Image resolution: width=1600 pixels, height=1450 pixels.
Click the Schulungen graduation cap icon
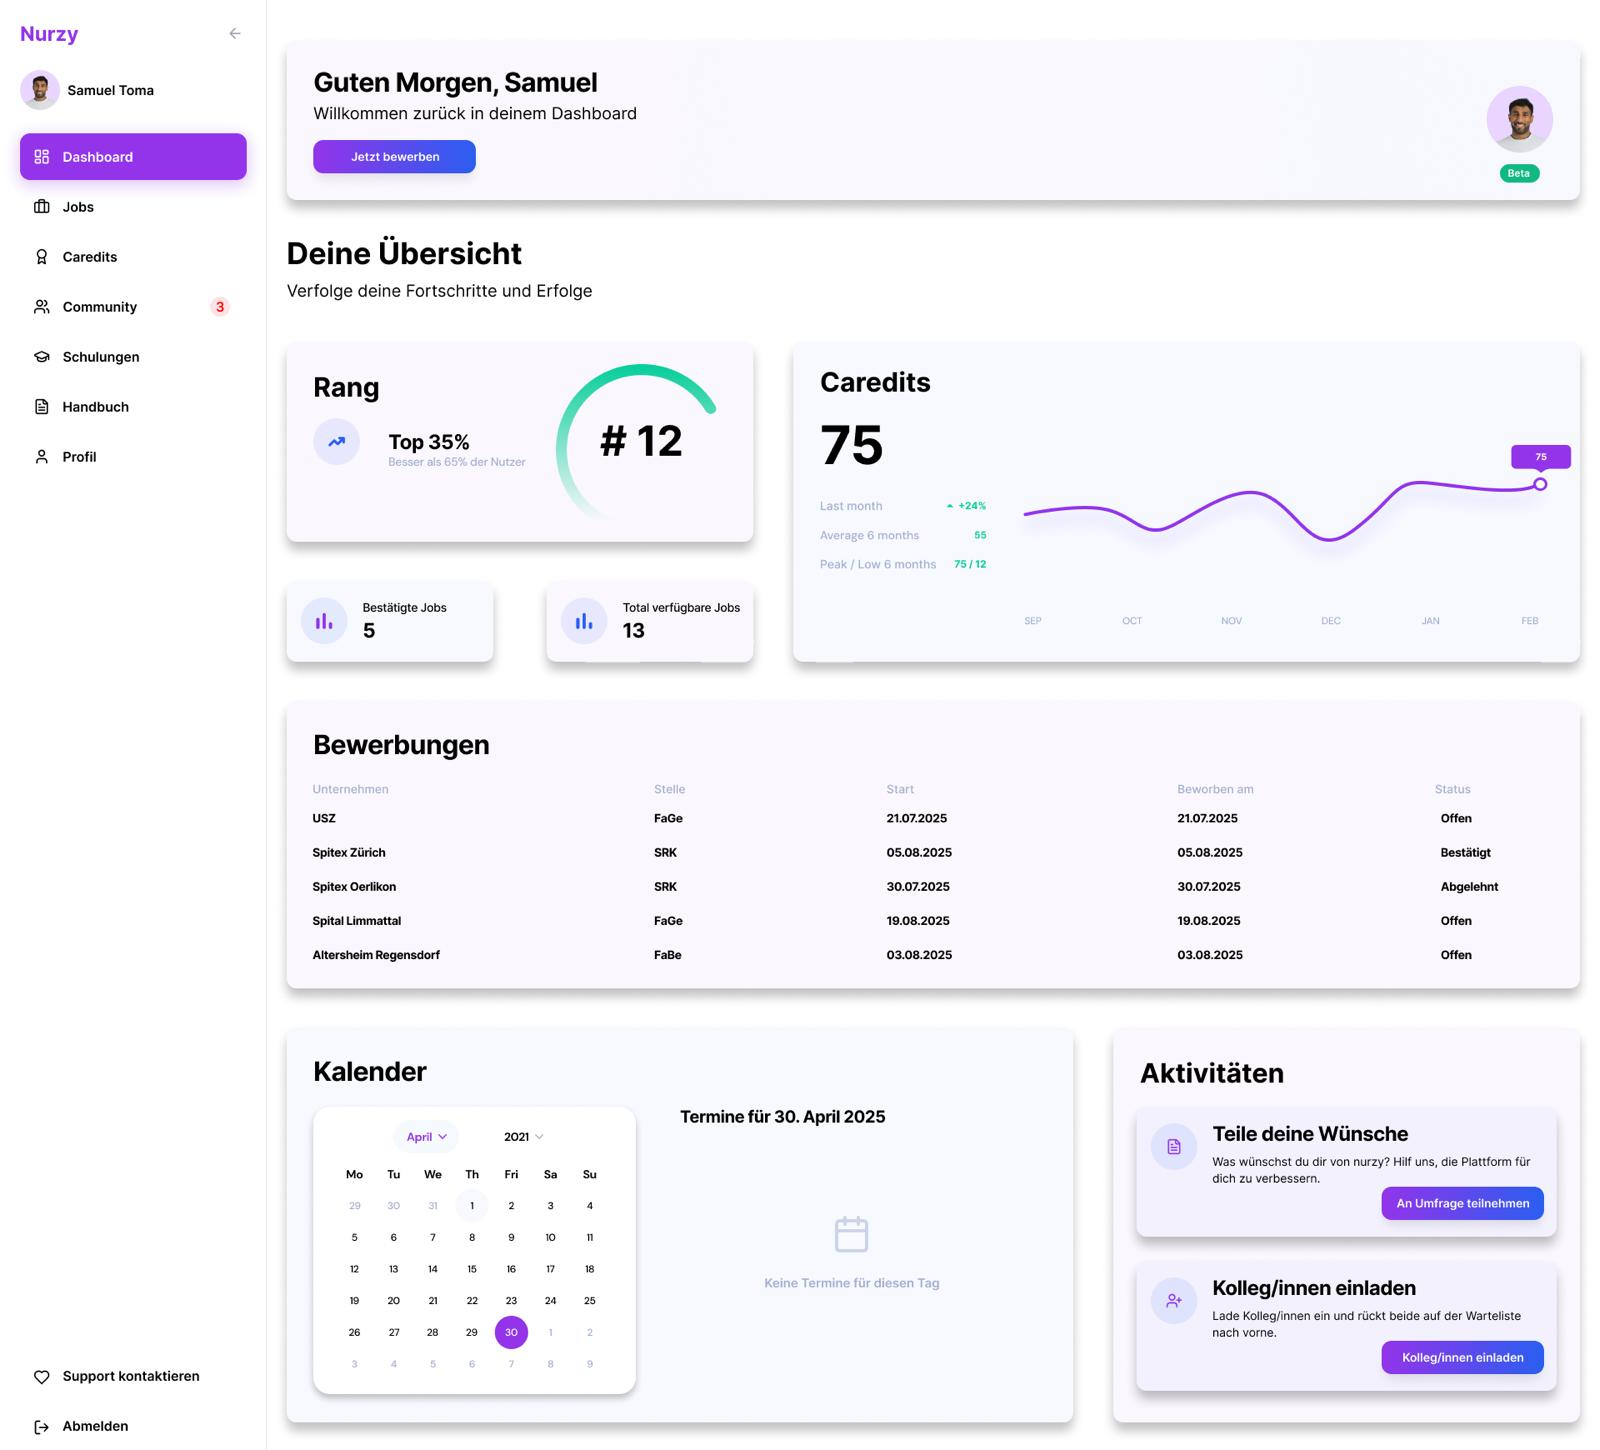pos(42,357)
